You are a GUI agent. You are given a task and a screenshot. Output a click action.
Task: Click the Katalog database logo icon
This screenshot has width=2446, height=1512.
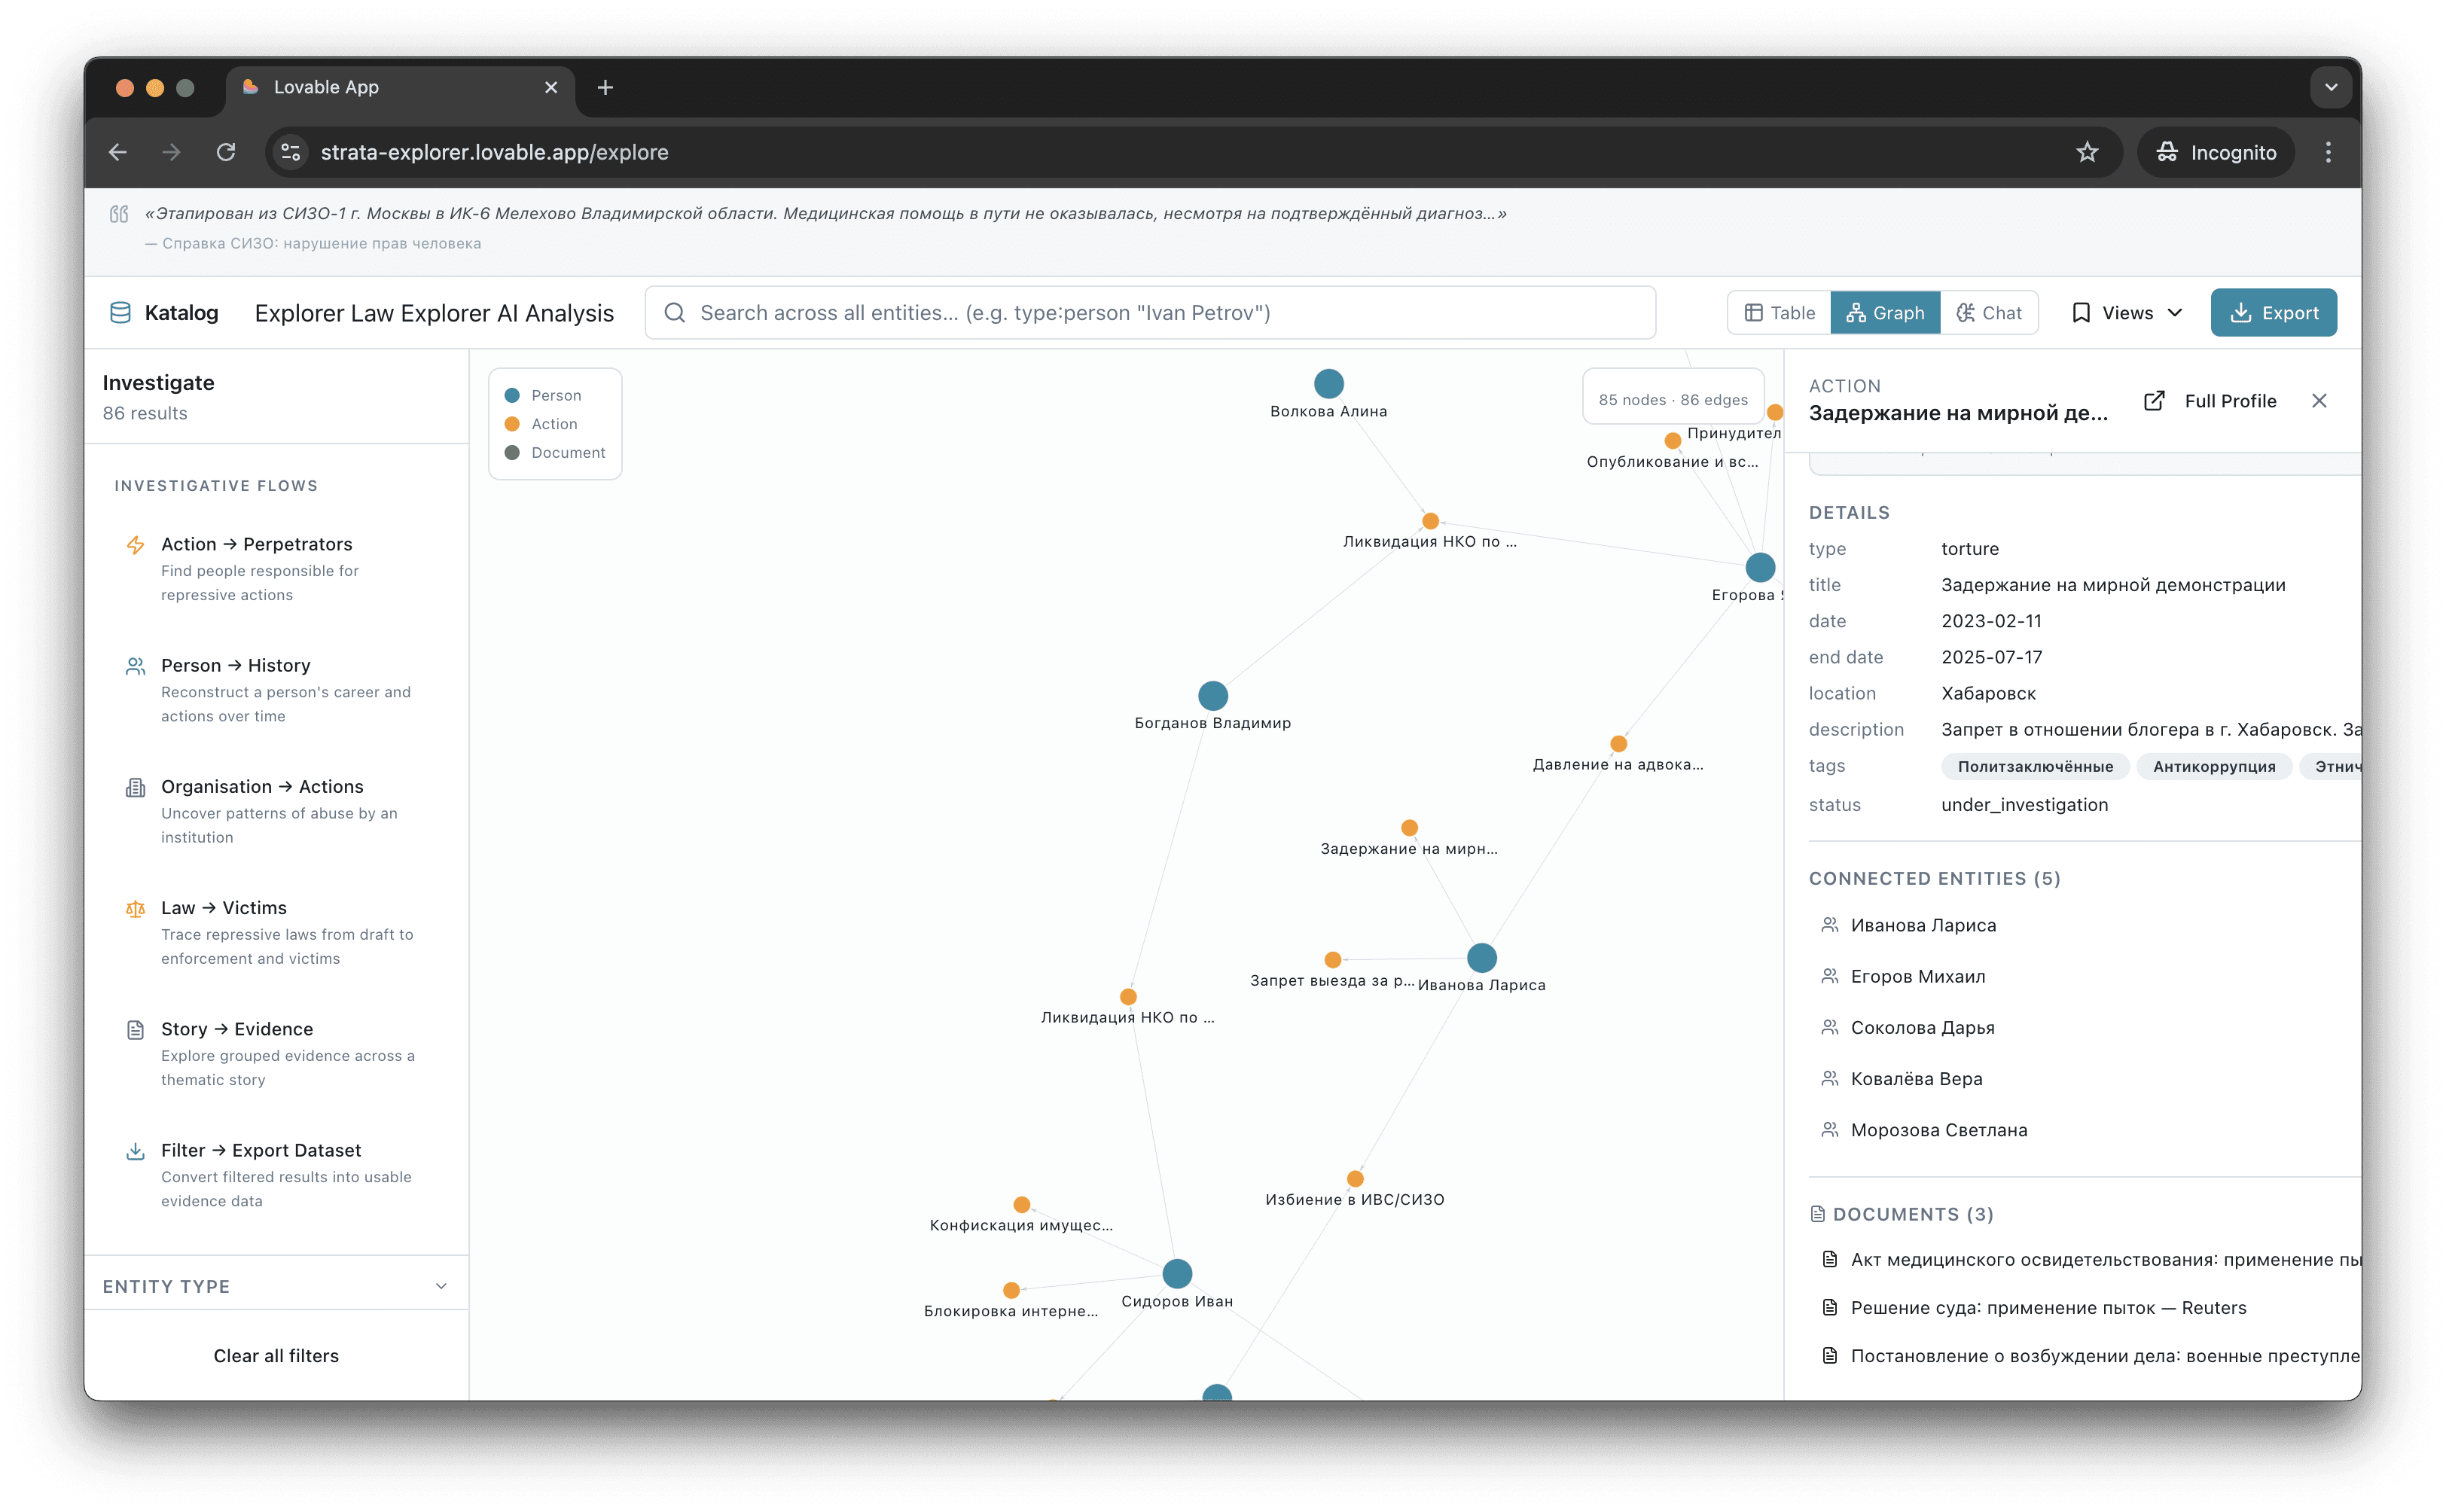(x=120, y=313)
